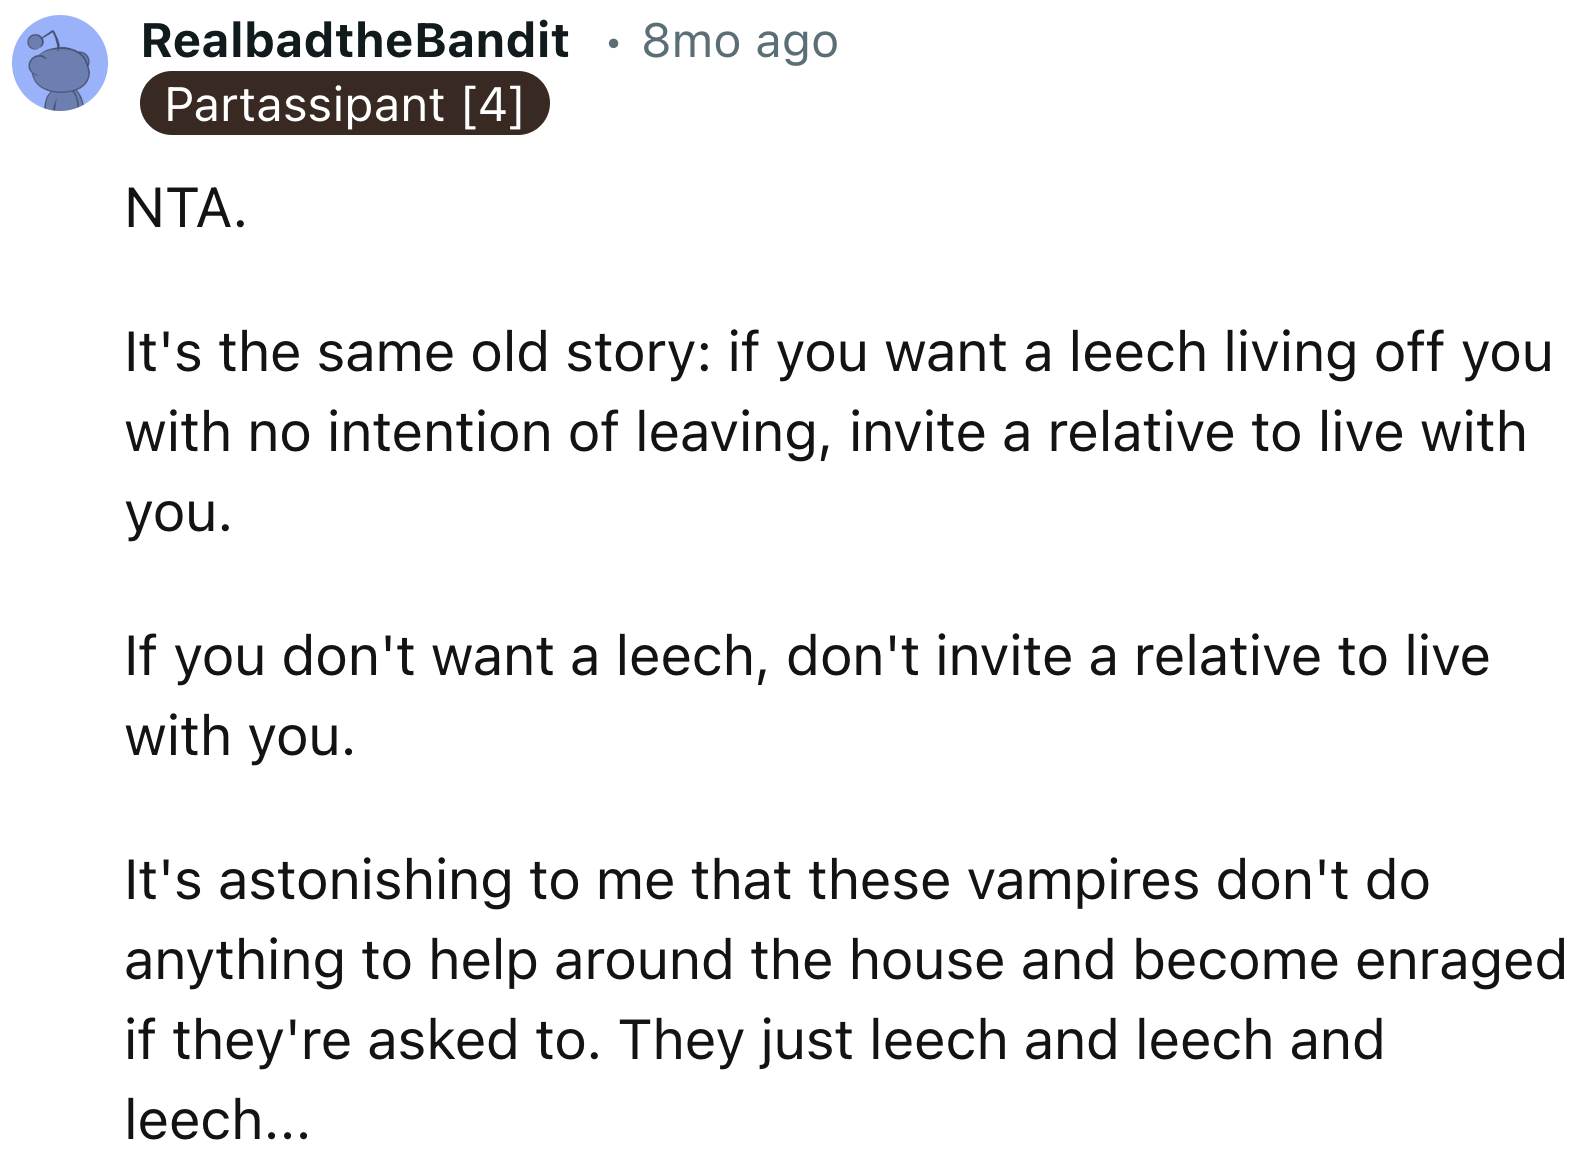The width and height of the screenshot is (1590, 1170).
Task: Click the "8mo ago" comment timestamp
Action: pyautogui.click(x=739, y=41)
